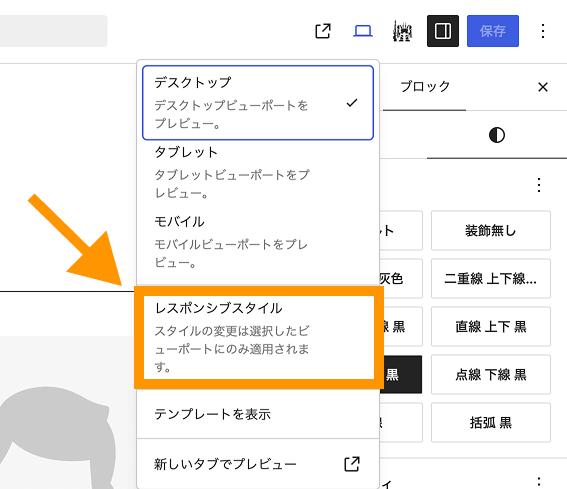Apply the 二重線 上下線 style
Viewport: 567px width, 489px height.
coord(491,278)
